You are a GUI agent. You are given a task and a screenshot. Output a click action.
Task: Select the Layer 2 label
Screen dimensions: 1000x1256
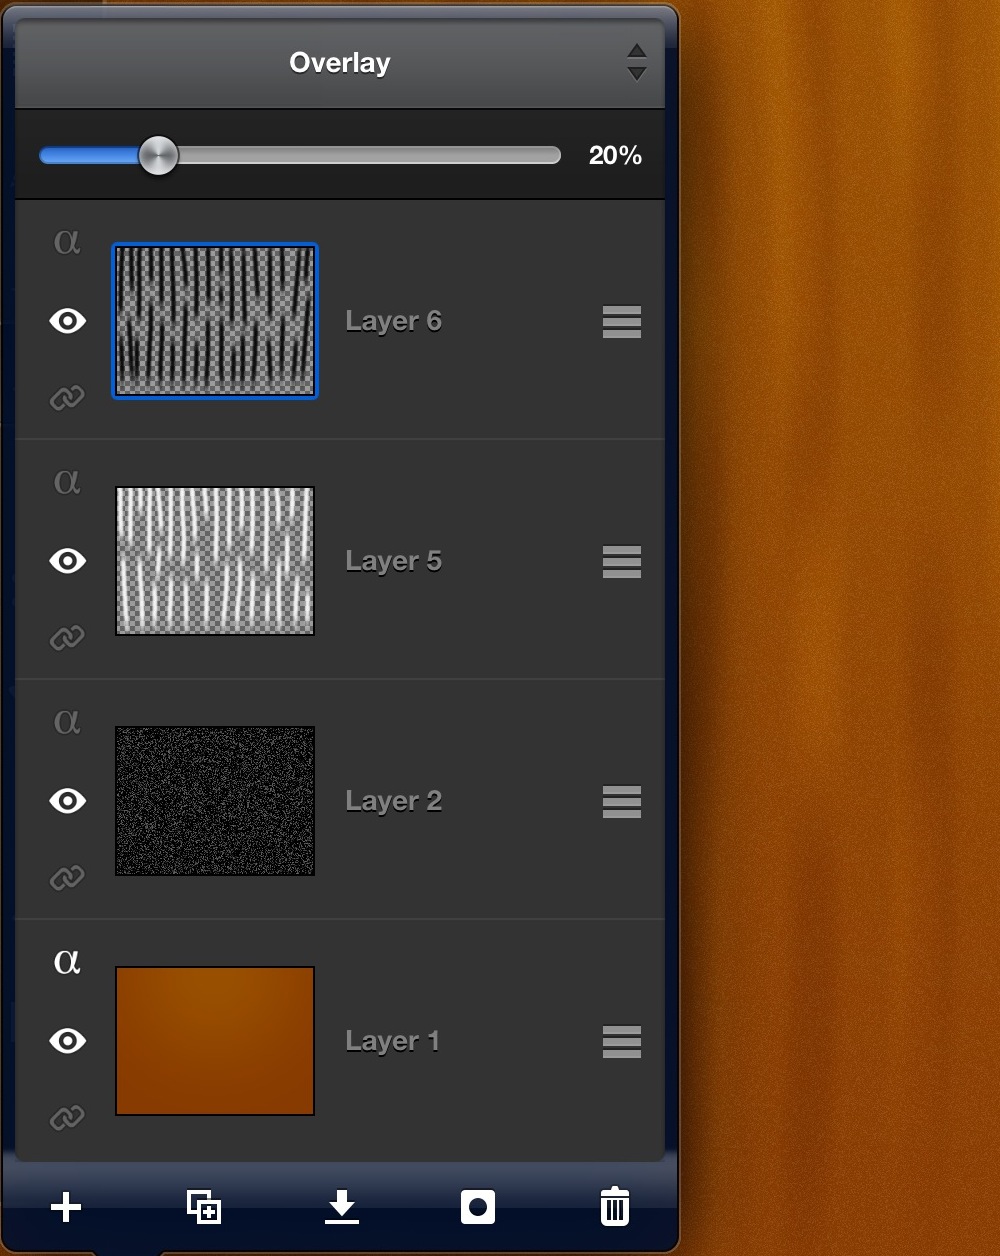(393, 801)
